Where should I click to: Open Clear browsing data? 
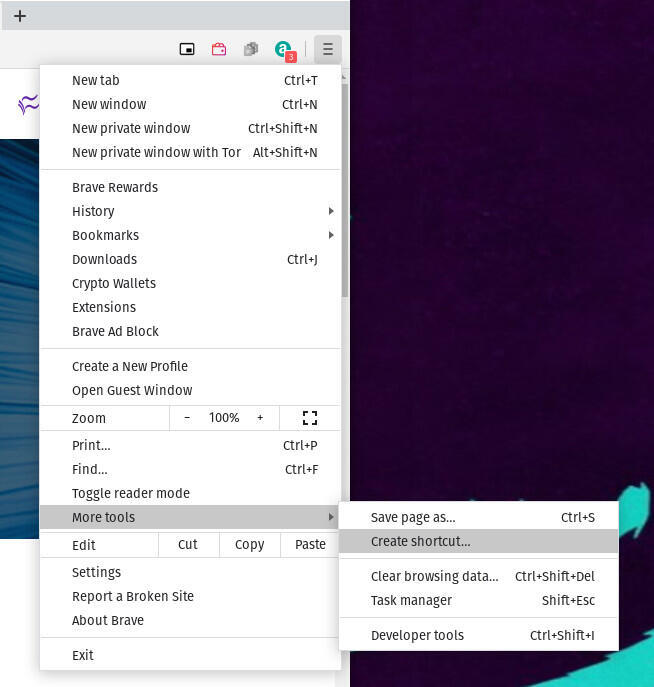click(x=479, y=576)
